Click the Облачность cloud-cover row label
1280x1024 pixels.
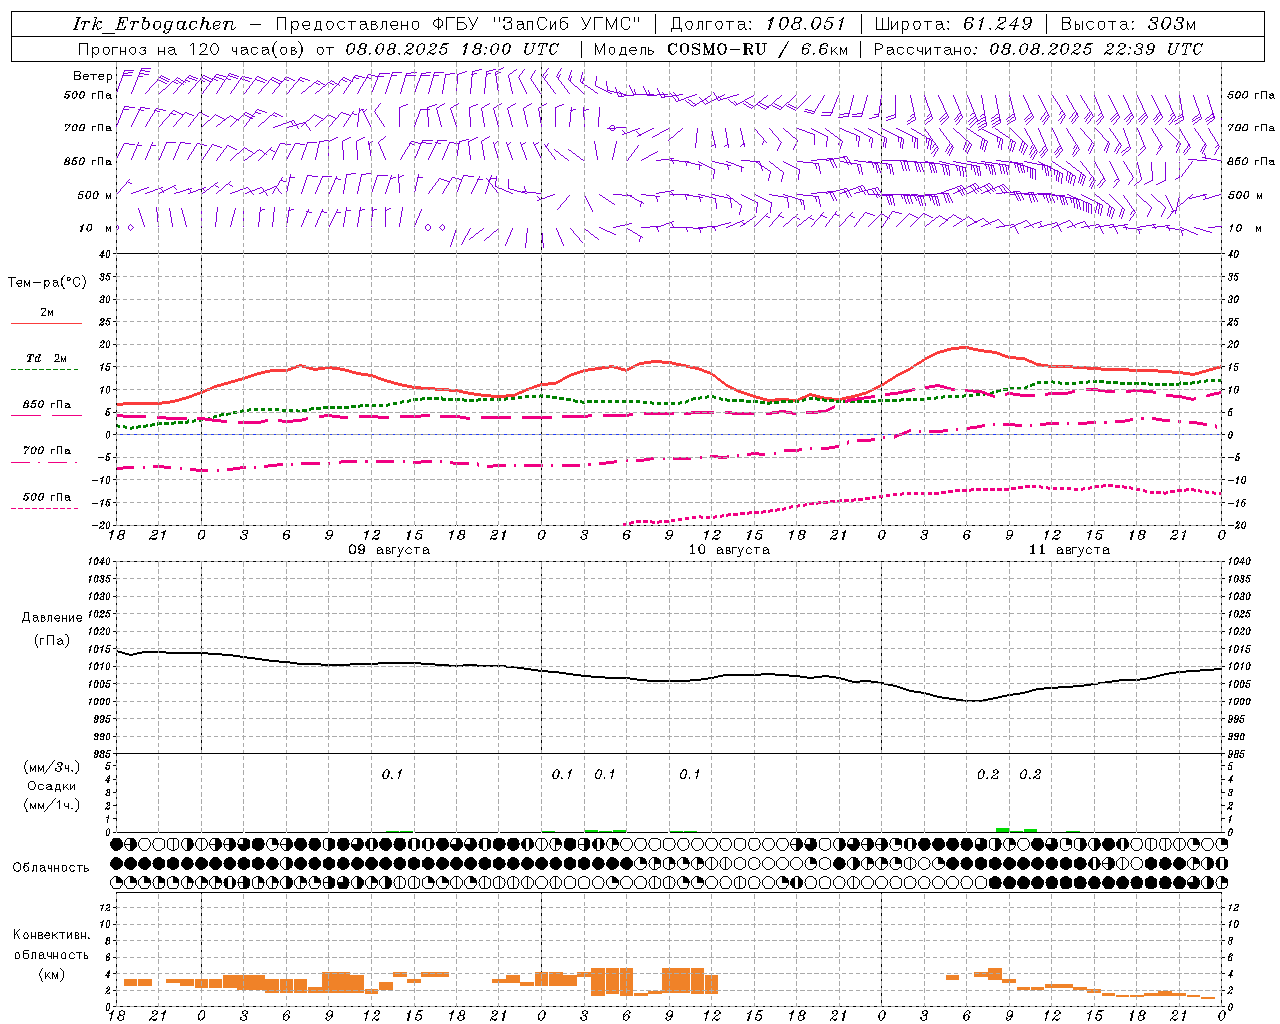(51, 867)
